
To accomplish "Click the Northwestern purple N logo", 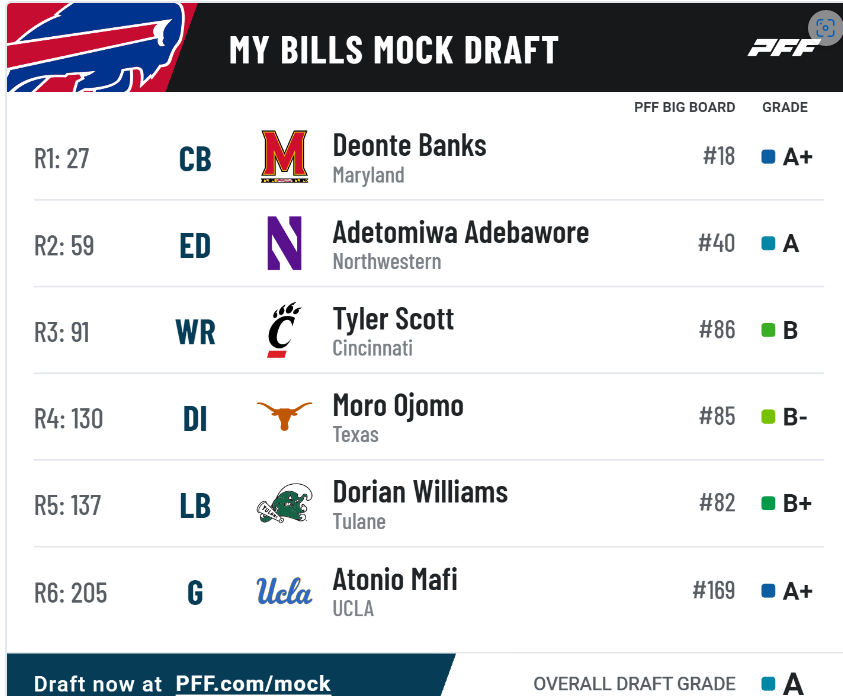I will pyautogui.click(x=284, y=243).
